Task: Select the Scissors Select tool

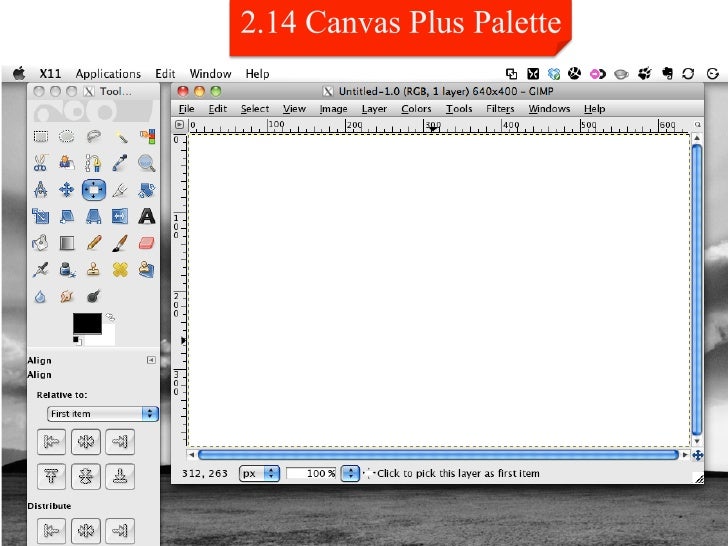Action: pyautogui.click(x=41, y=163)
